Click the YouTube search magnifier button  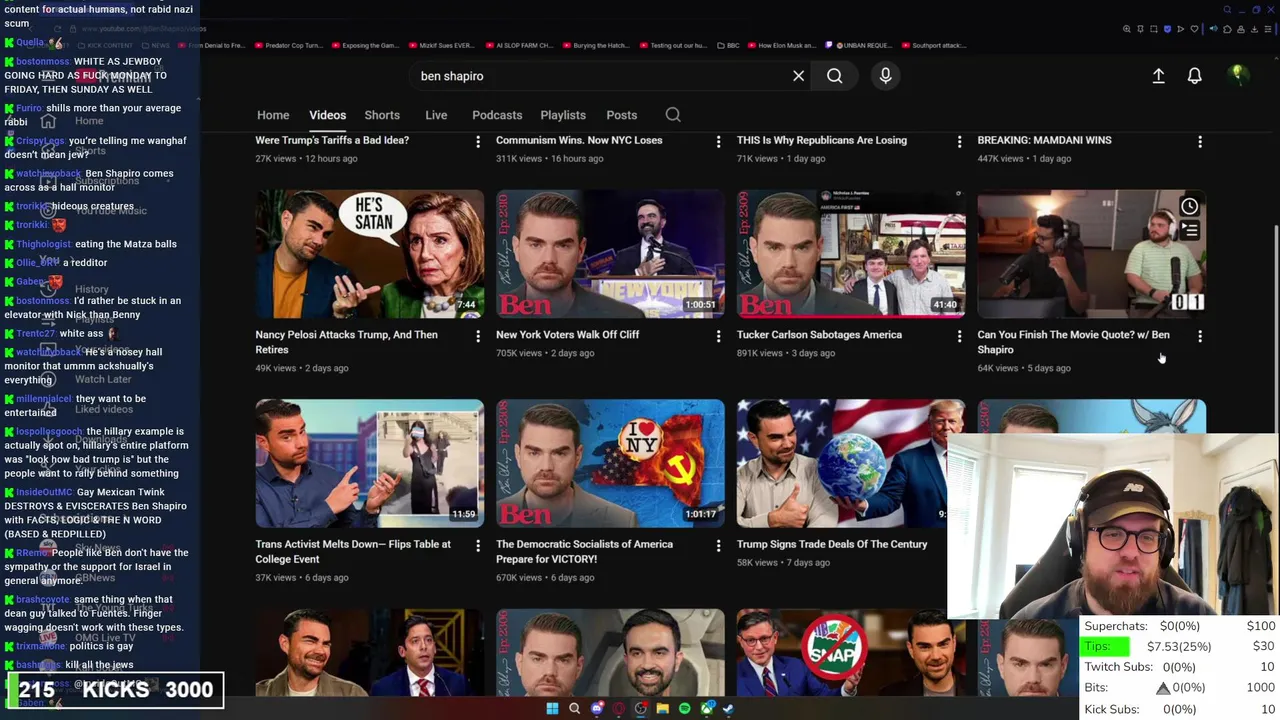[x=835, y=76]
